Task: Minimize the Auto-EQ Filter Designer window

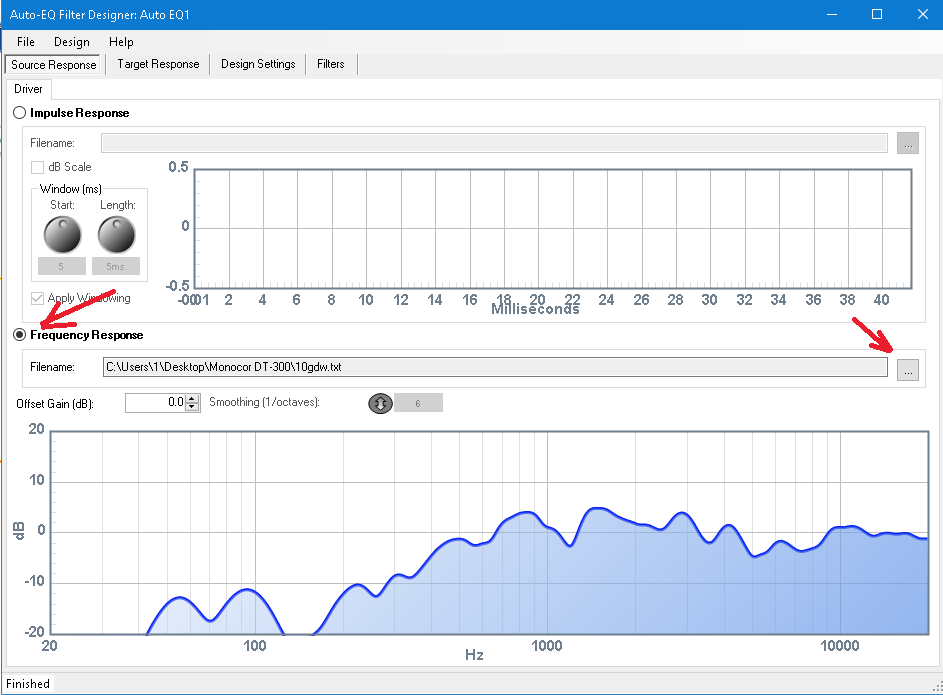Action: [x=831, y=14]
